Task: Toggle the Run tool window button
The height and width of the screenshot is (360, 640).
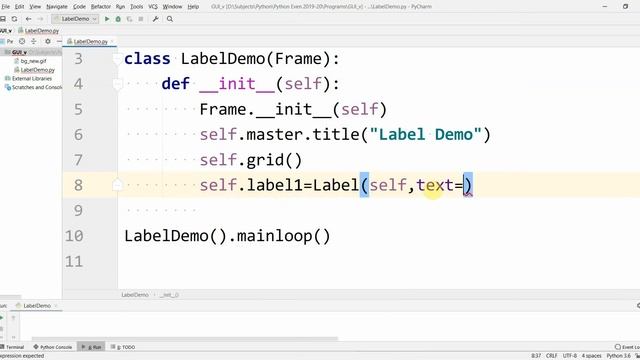Action: [91, 347]
